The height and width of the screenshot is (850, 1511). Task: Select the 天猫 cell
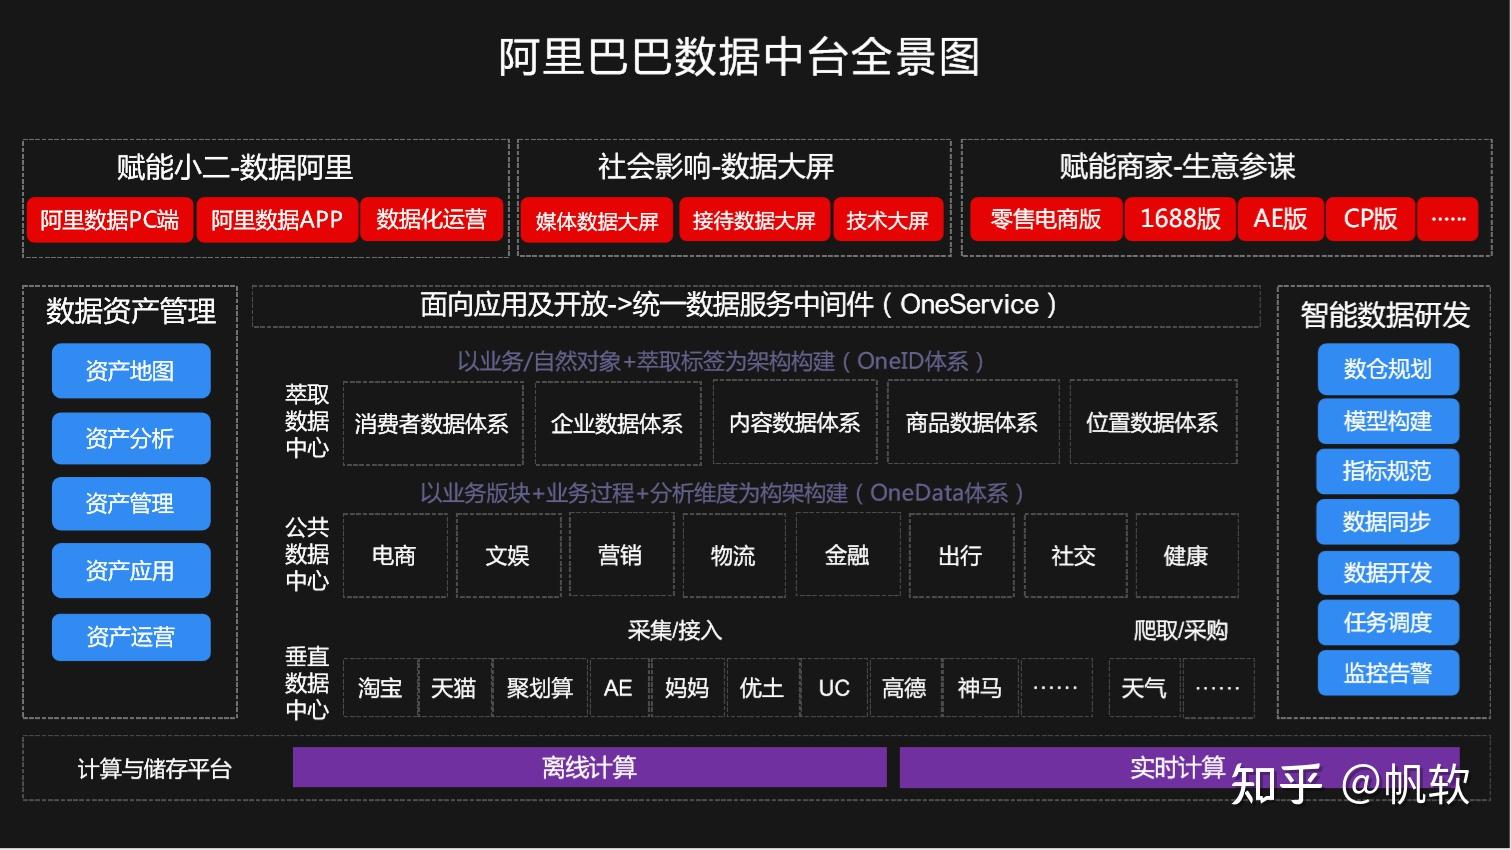coord(454,688)
